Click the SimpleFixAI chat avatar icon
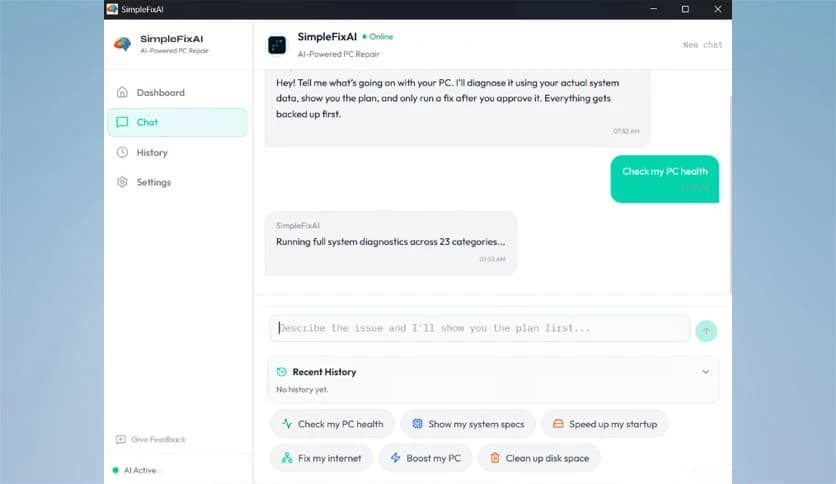 coord(277,45)
